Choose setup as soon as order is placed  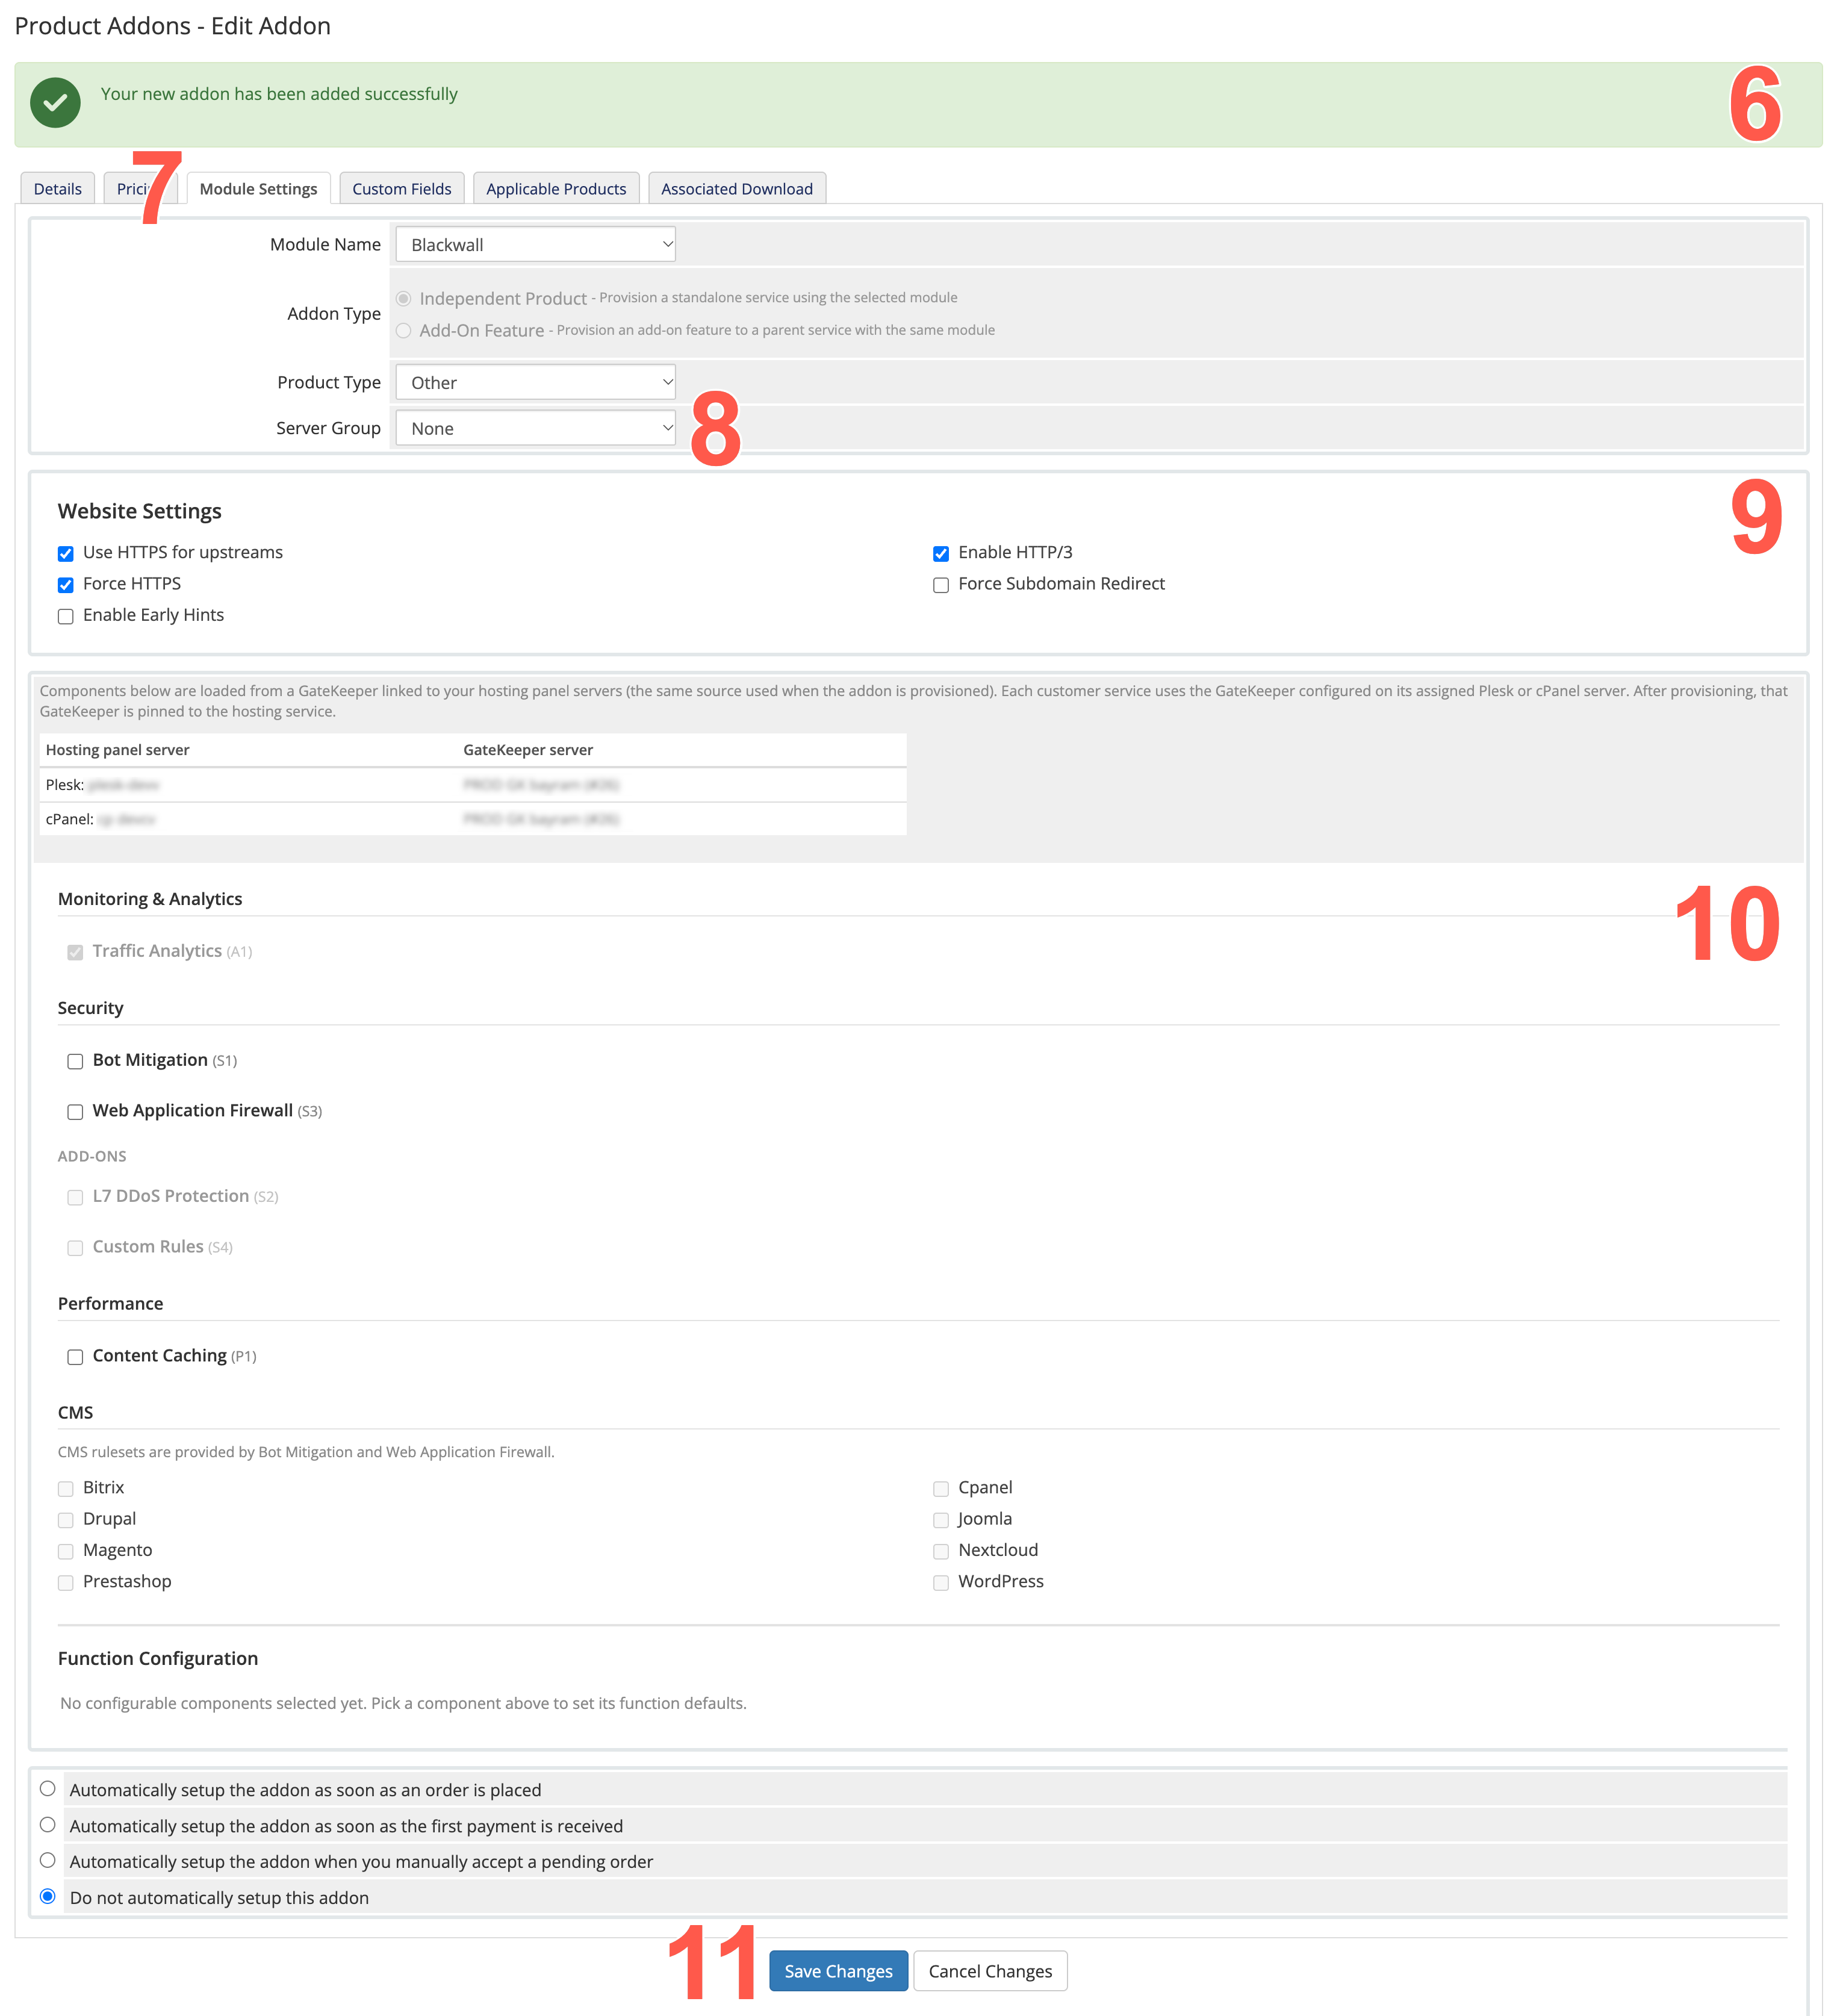click(48, 1788)
